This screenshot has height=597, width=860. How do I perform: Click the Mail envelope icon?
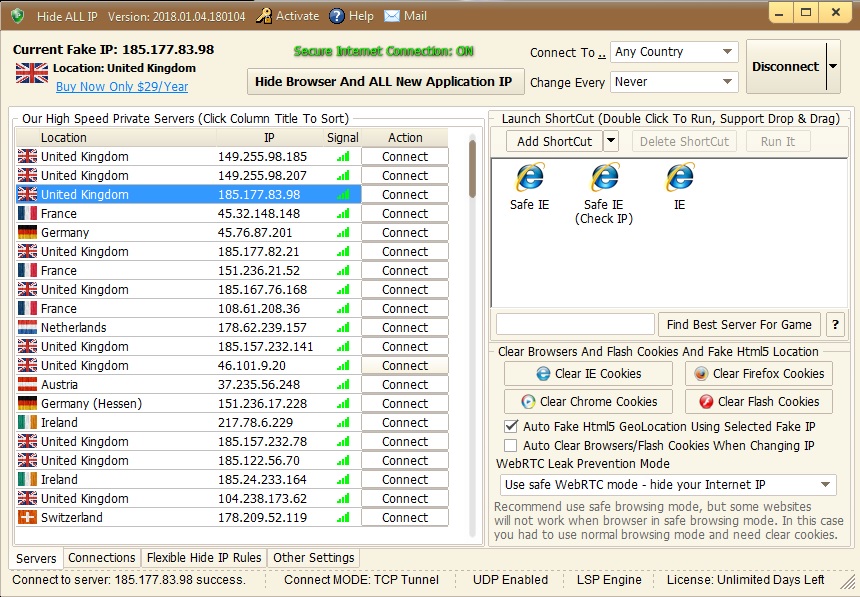(x=392, y=16)
